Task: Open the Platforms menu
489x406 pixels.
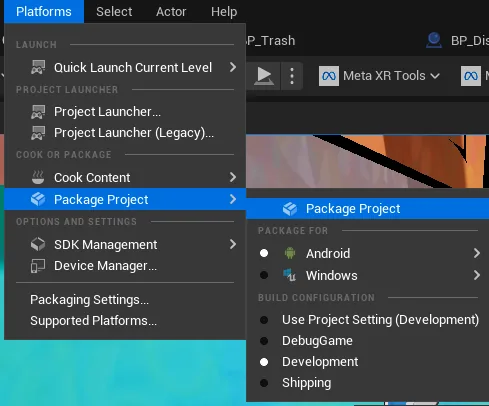Action: tap(44, 12)
